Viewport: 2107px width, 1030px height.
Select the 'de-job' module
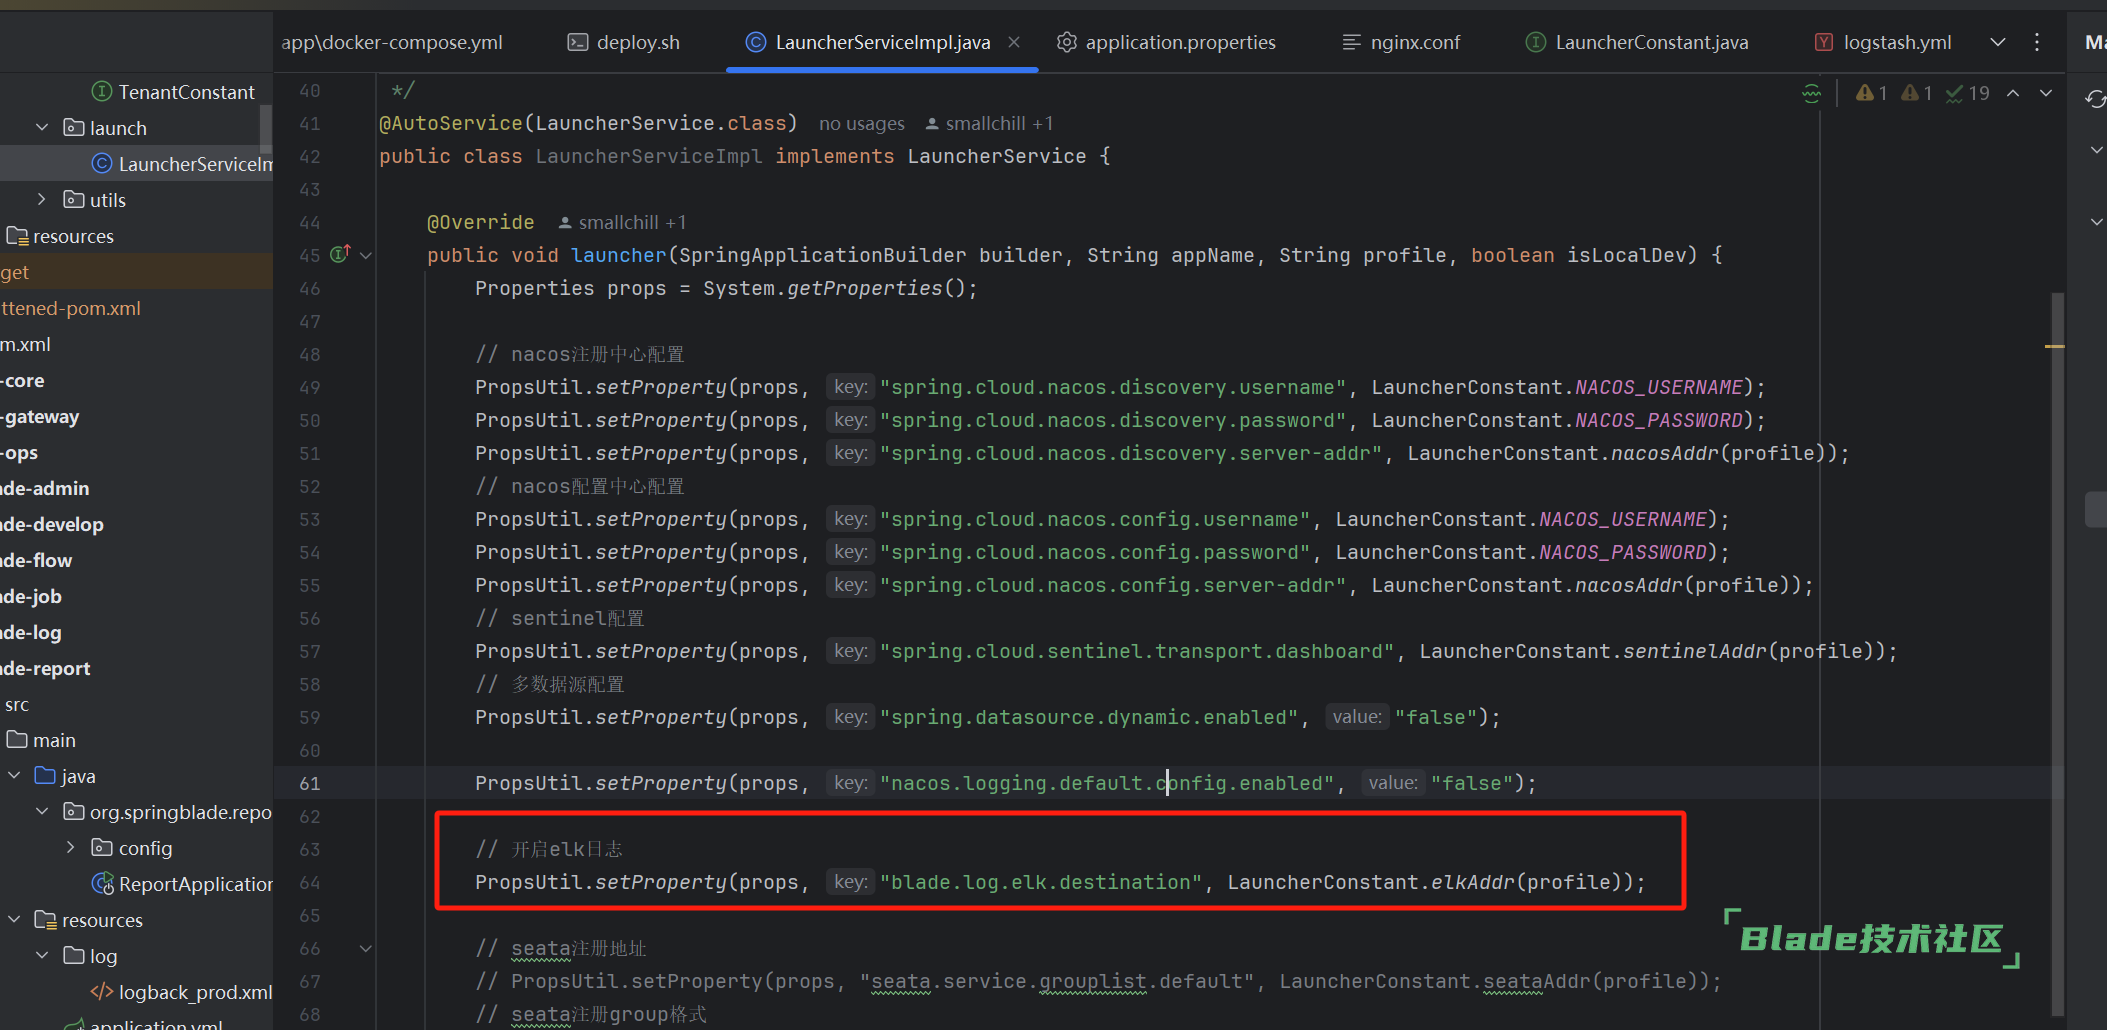136,596
